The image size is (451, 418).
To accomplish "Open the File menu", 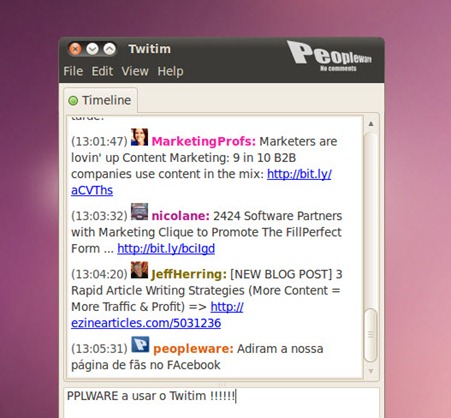I will click(73, 71).
